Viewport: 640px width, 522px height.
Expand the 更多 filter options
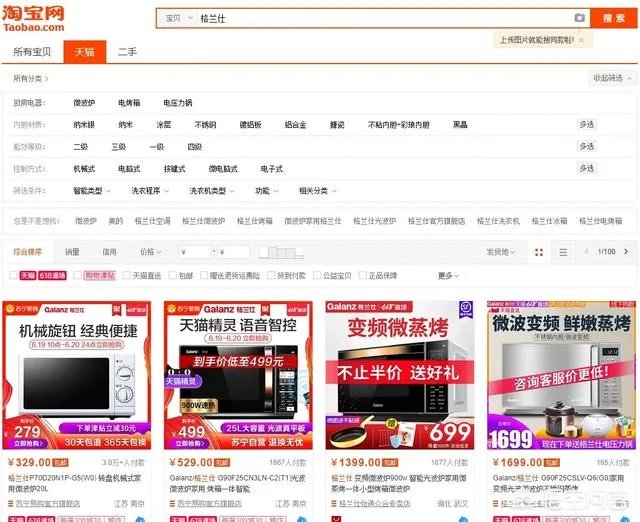(448, 276)
